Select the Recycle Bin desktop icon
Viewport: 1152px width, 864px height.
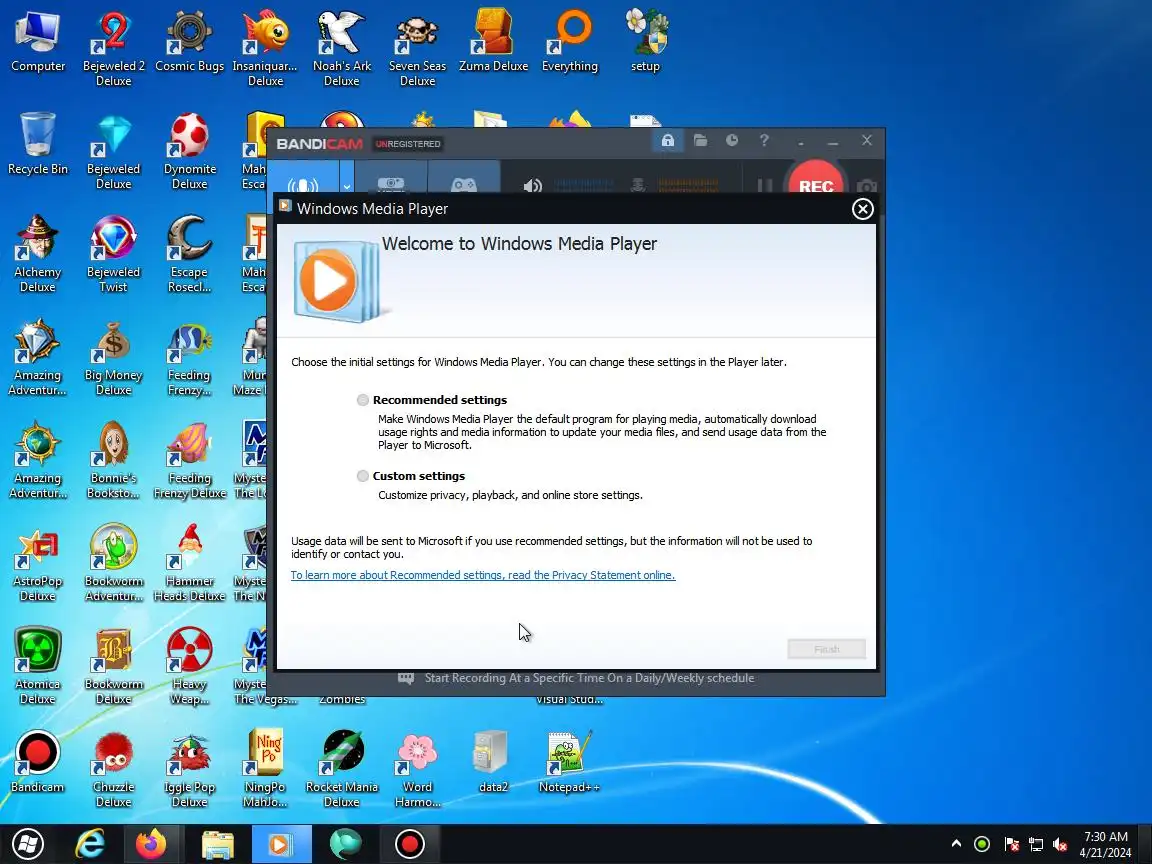coord(37,143)
